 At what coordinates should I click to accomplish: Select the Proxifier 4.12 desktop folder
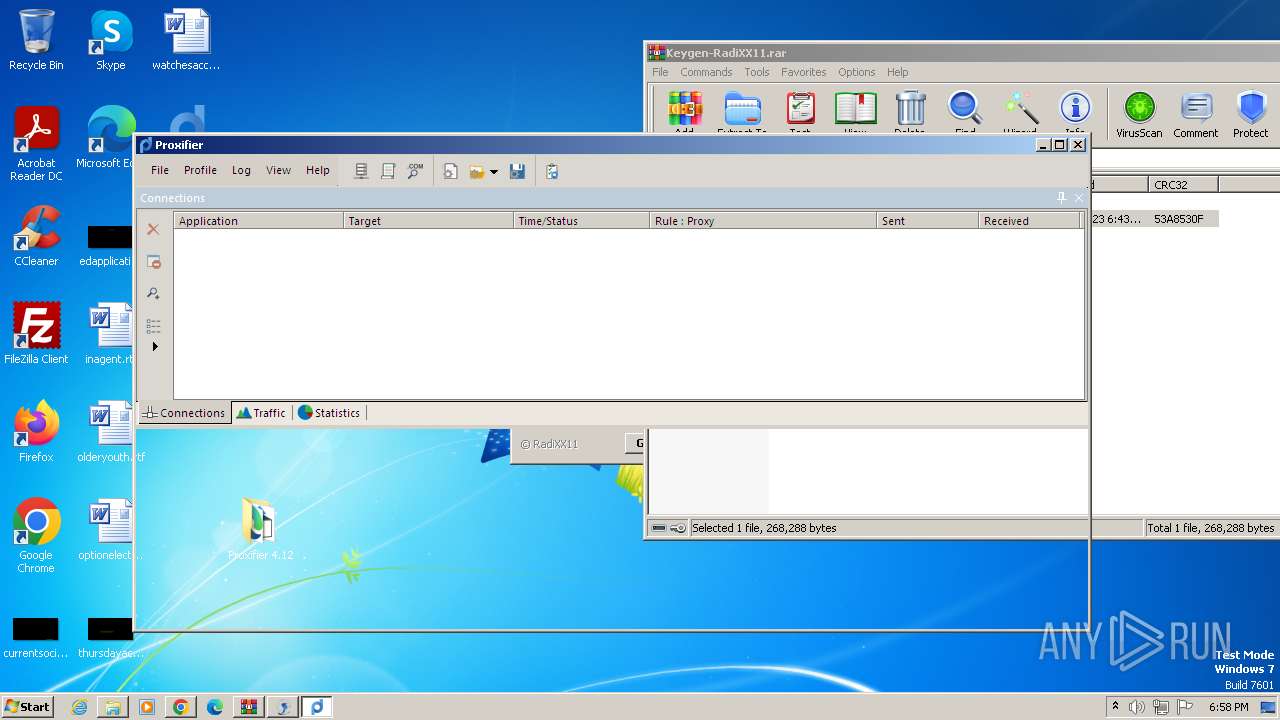[x=260, y=527]
